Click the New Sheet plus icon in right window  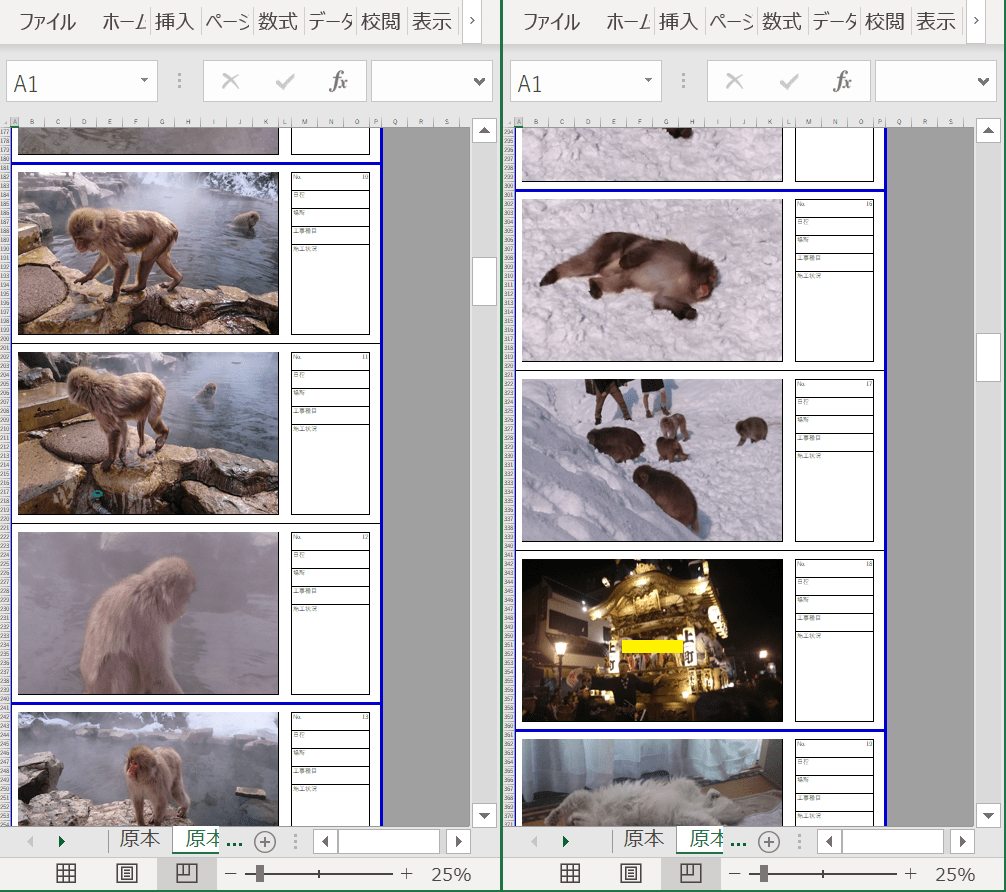(768, 841)
